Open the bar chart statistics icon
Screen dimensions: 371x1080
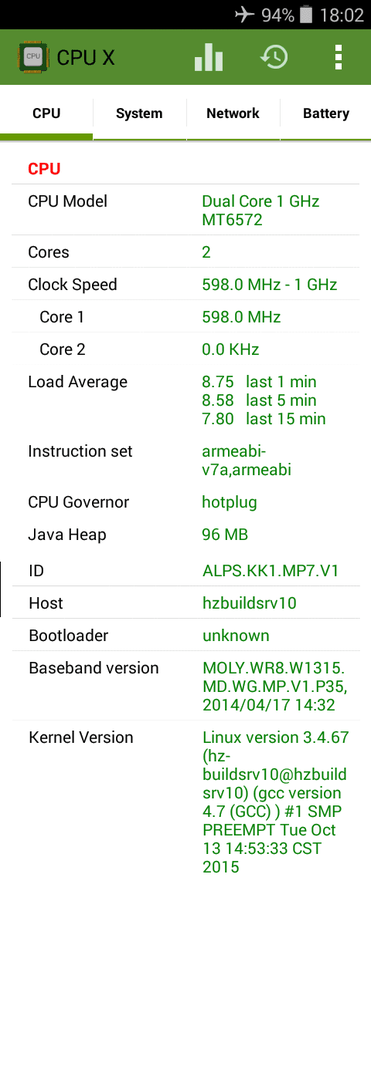209,57
